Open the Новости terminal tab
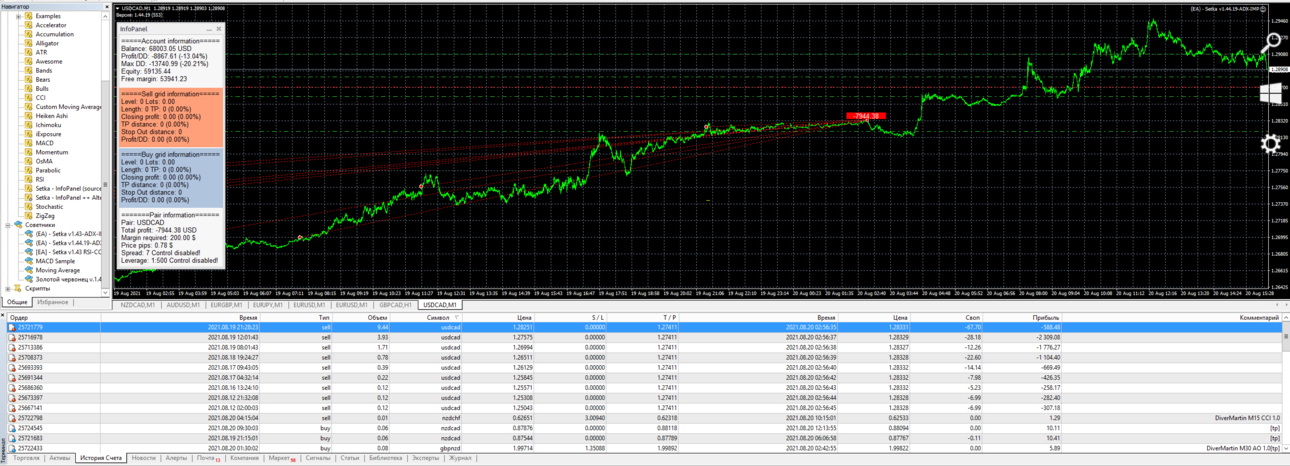This screenshot has height=466, width=1290. point(144,458)
